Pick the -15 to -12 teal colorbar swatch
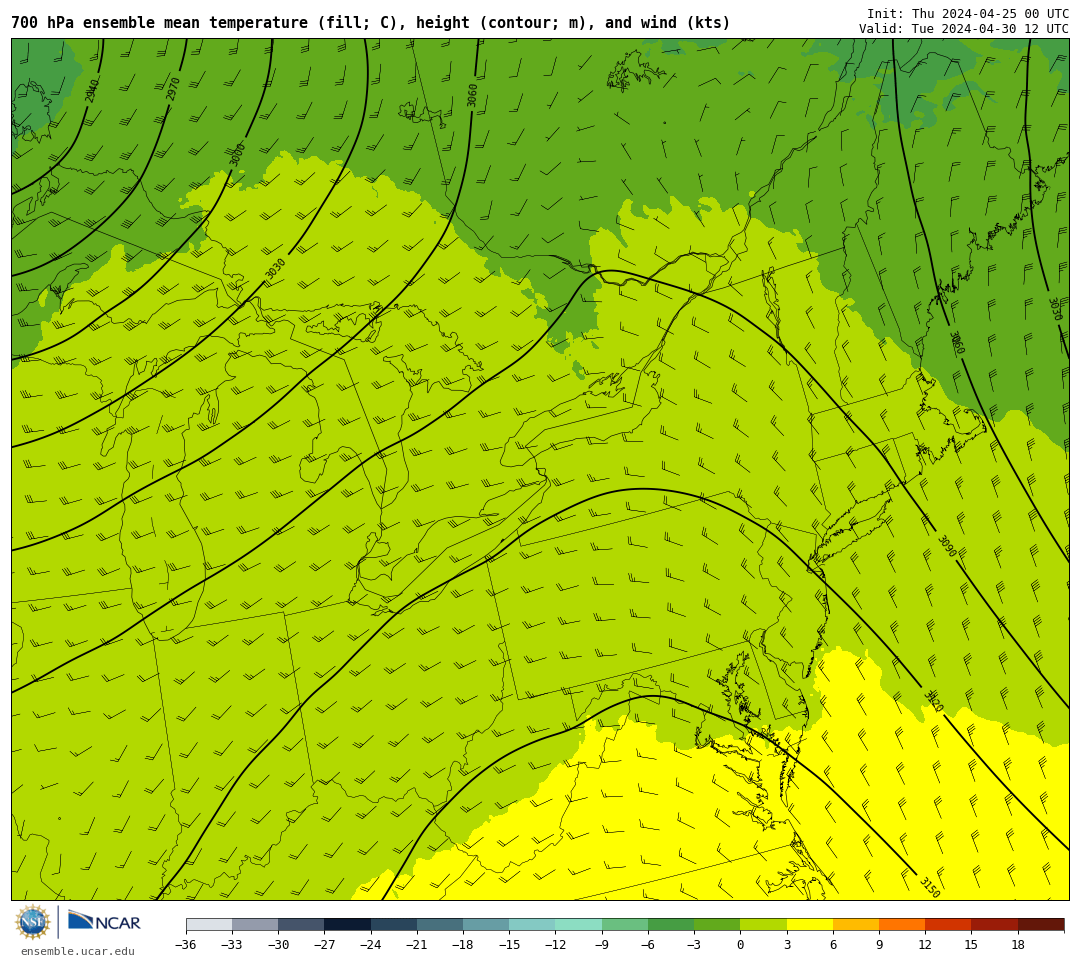The image size is (1080, 963). pos(532,925)
